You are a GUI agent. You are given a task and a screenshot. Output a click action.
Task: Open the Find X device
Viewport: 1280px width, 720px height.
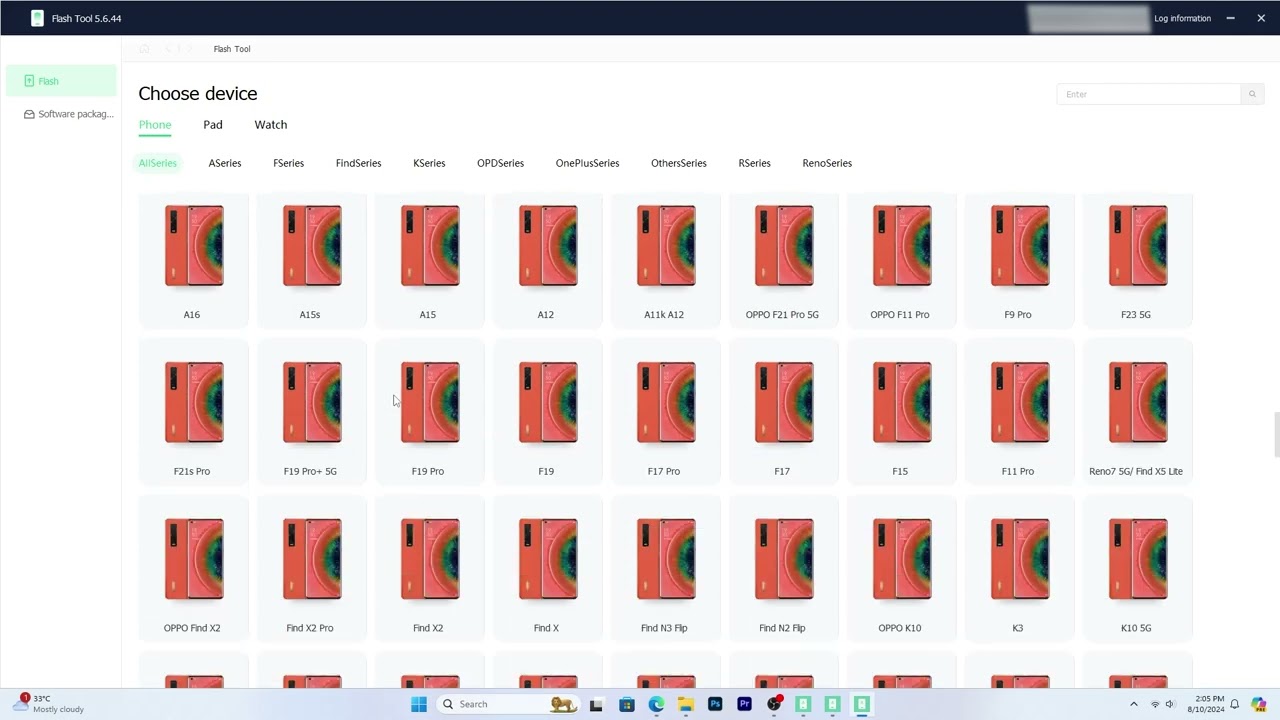pyautogui.click(x=547, y=569)
